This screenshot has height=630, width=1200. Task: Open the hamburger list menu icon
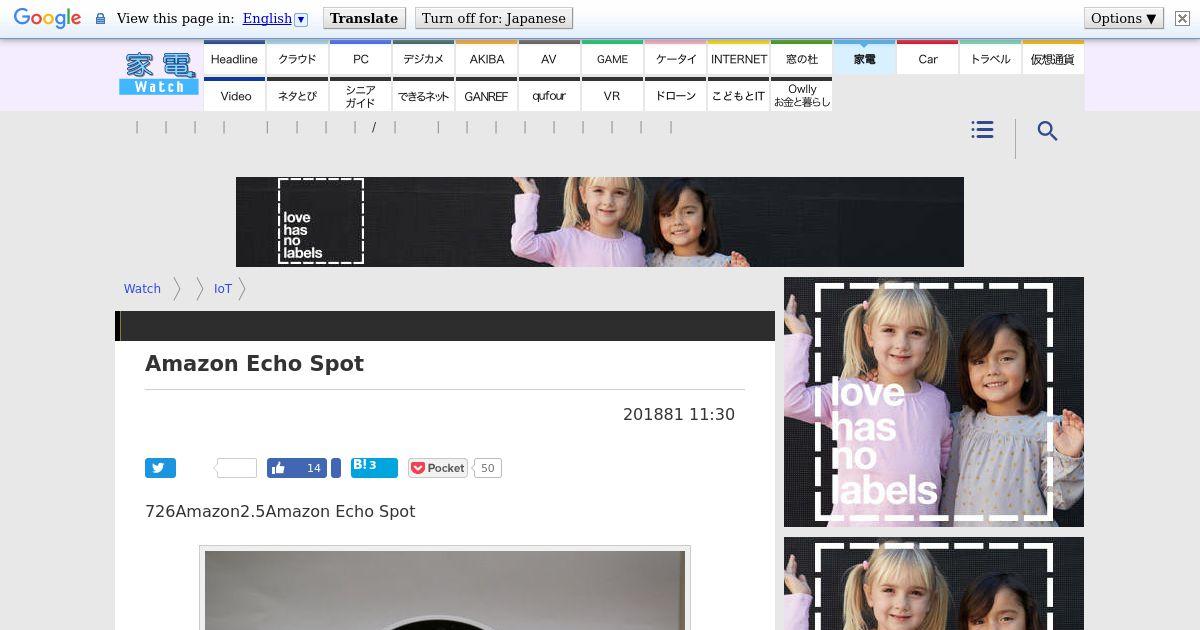pos(982,130)
